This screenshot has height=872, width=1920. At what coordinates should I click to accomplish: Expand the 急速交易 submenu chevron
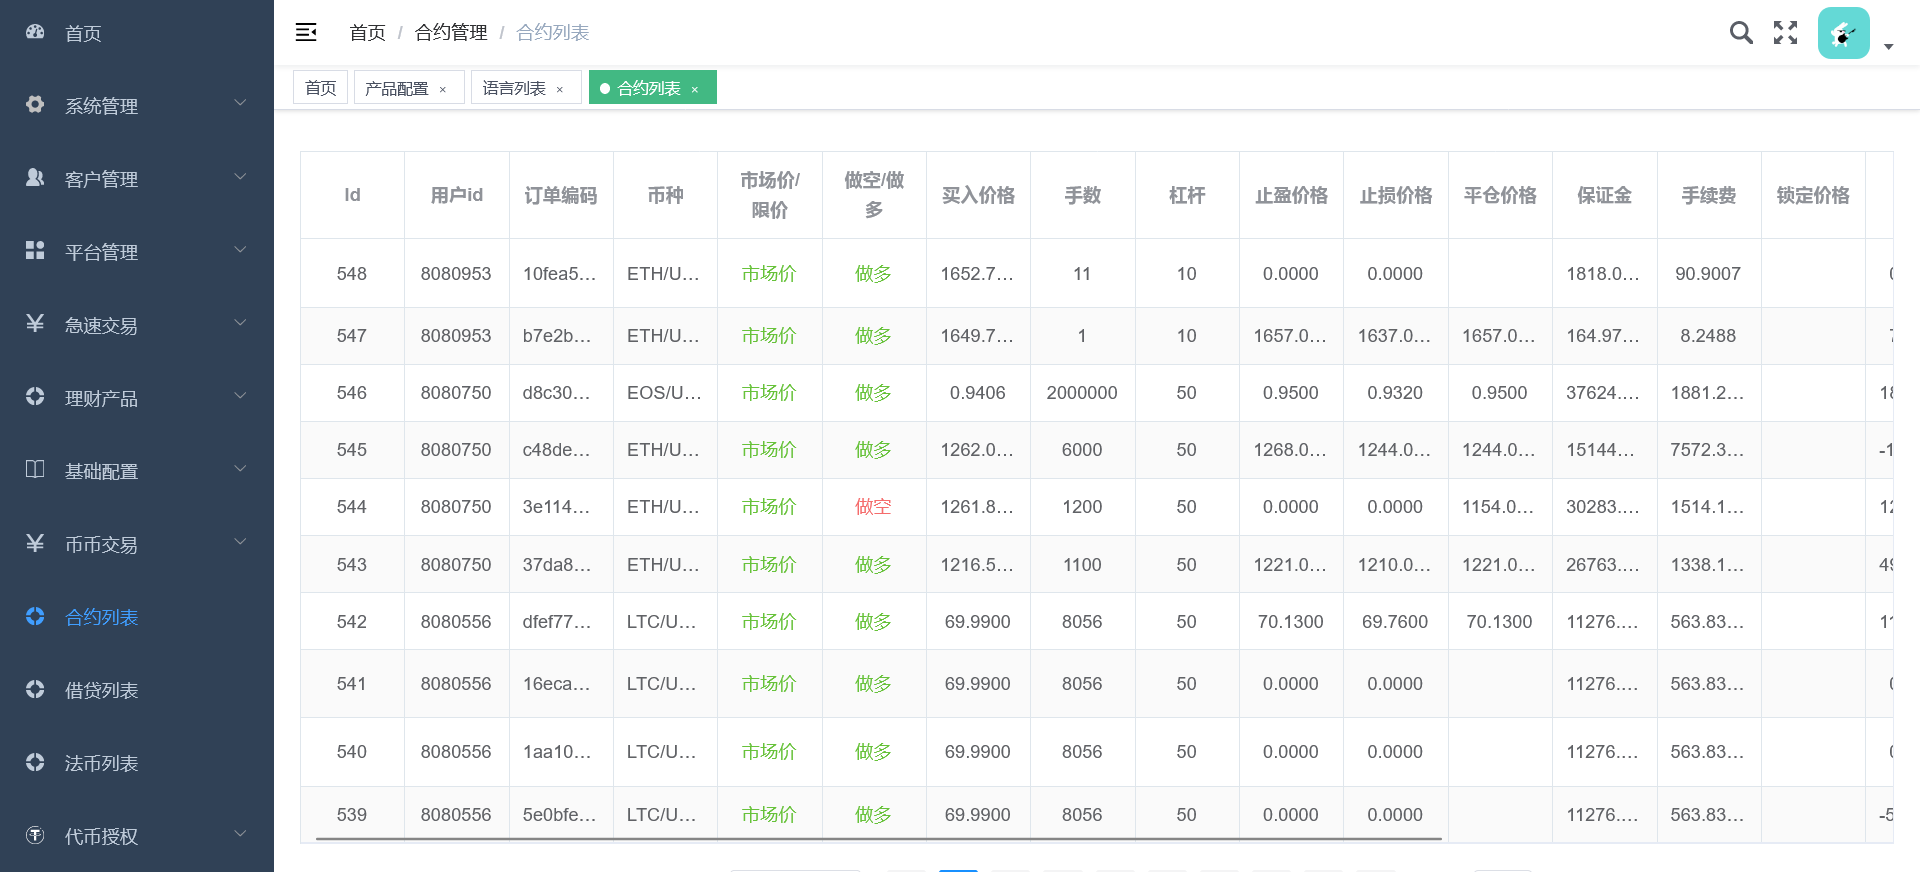[240, 323]
